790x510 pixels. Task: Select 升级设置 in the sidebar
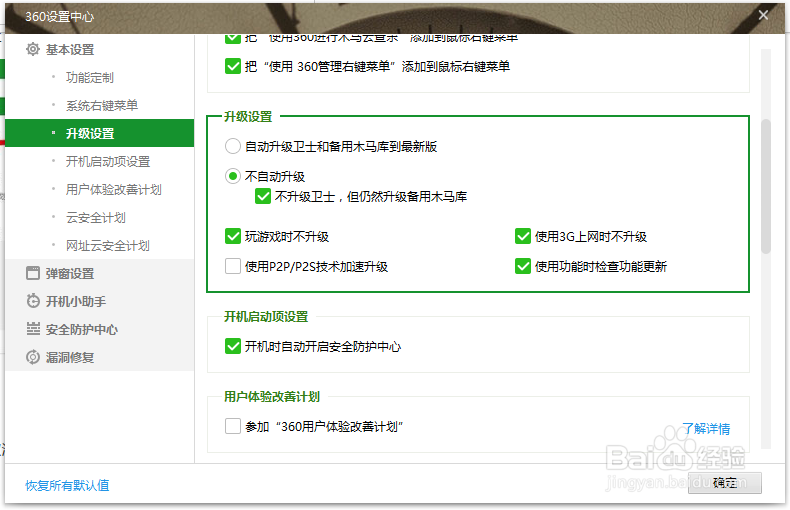point(99,133)
